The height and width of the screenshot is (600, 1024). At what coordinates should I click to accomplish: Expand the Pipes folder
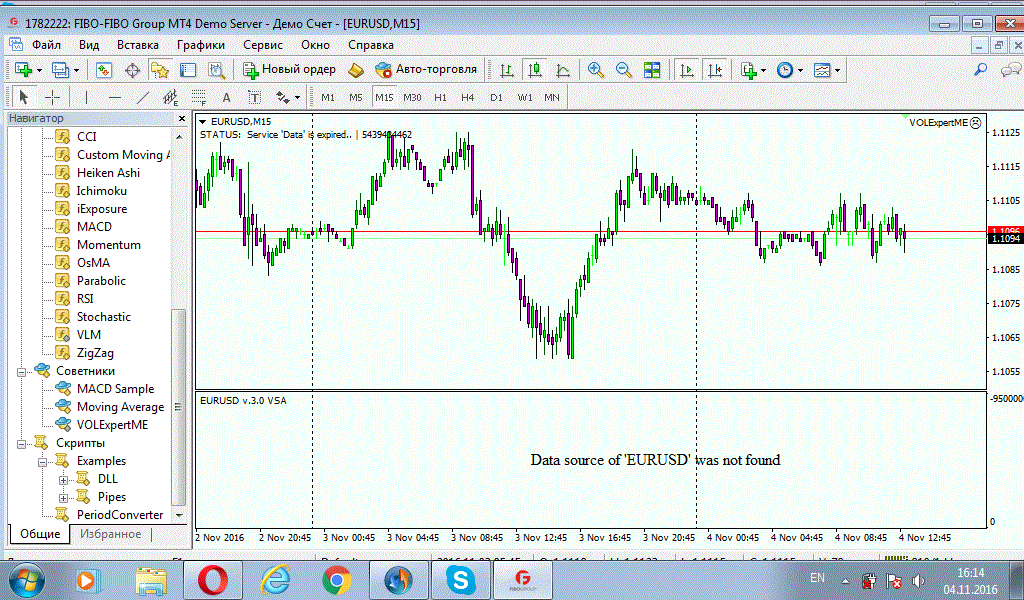tap(63, 498)
